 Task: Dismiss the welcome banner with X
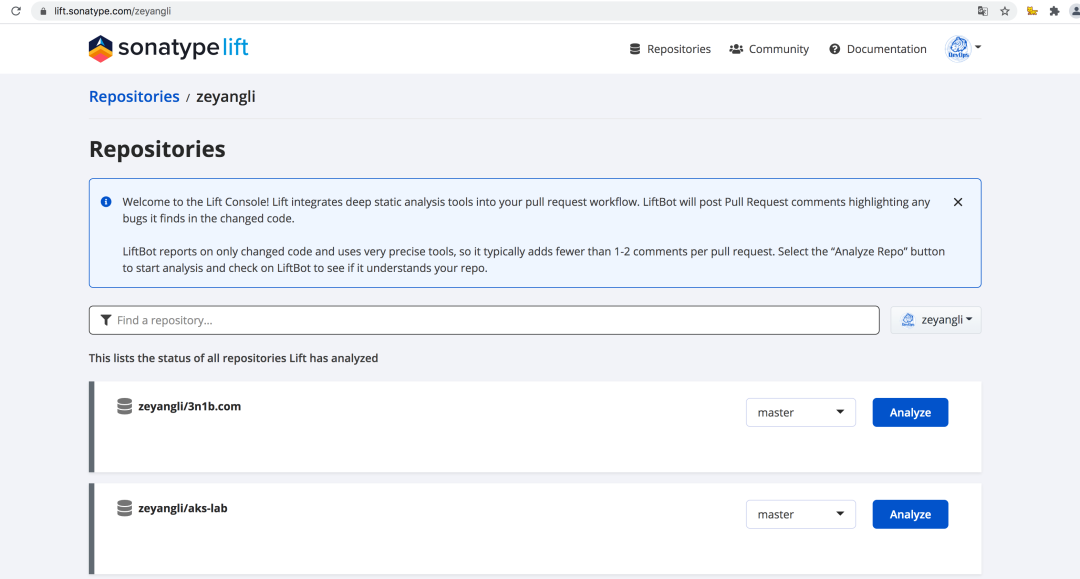(x=958, y=202)
